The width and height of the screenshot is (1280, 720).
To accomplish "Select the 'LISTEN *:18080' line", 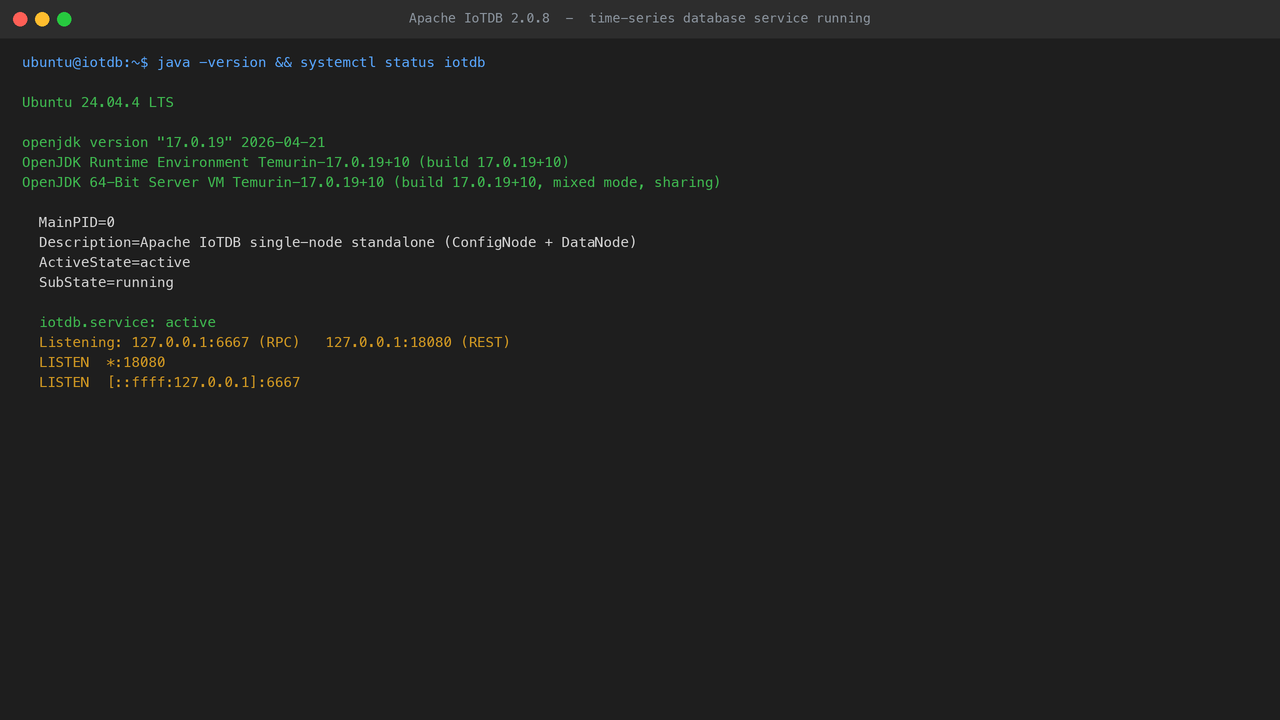I will tap(102, 362).
